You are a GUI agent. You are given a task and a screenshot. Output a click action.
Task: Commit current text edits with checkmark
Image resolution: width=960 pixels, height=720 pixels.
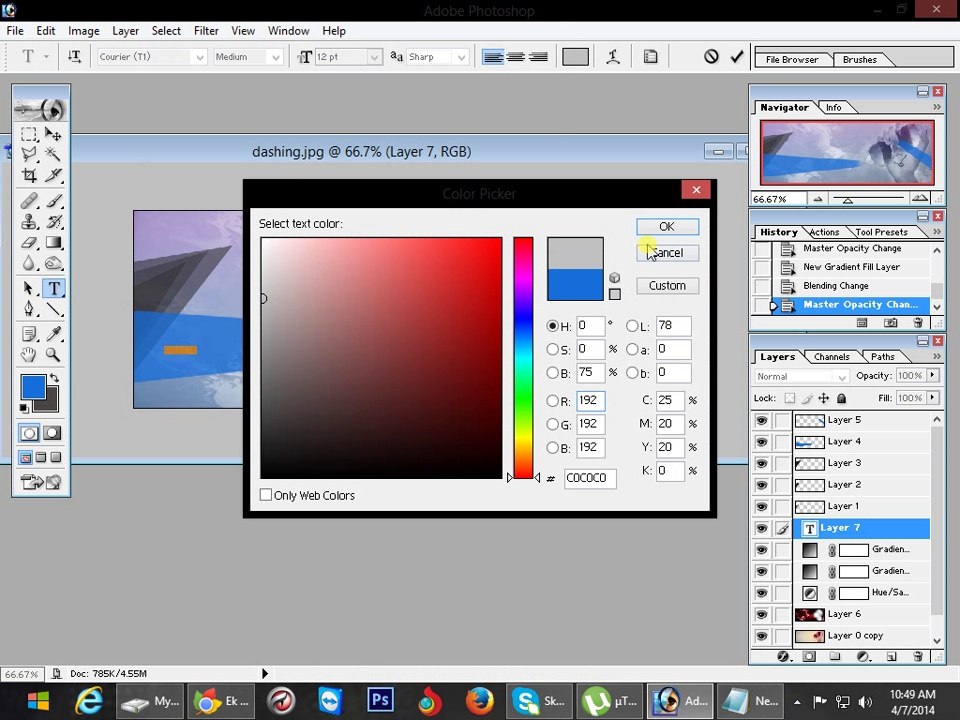pos(737,57)
